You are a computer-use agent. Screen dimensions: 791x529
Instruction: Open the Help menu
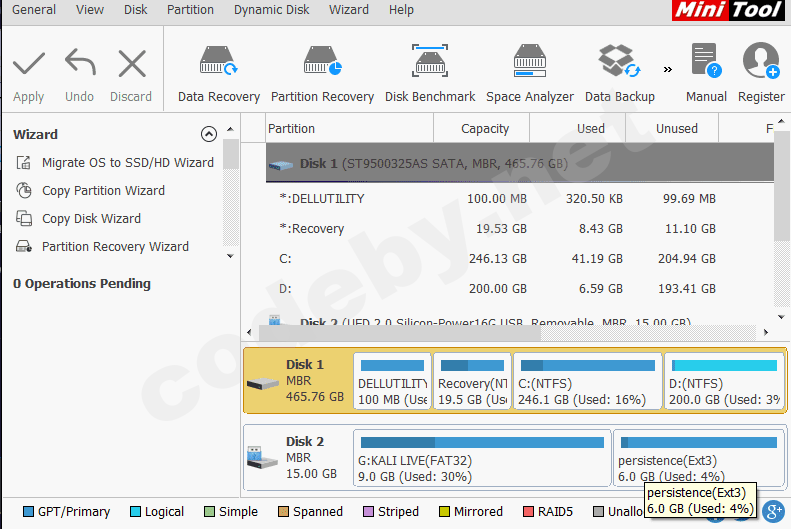pyautogui.click(x=401, y=10)
